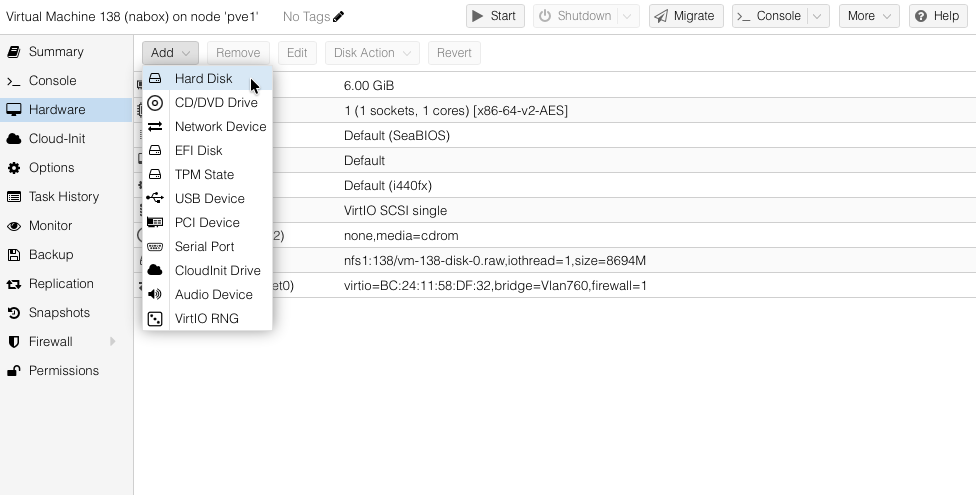The image size is (976, 495).
Task: Click the Summary book icon in sidebar
Action: point(14,52)
